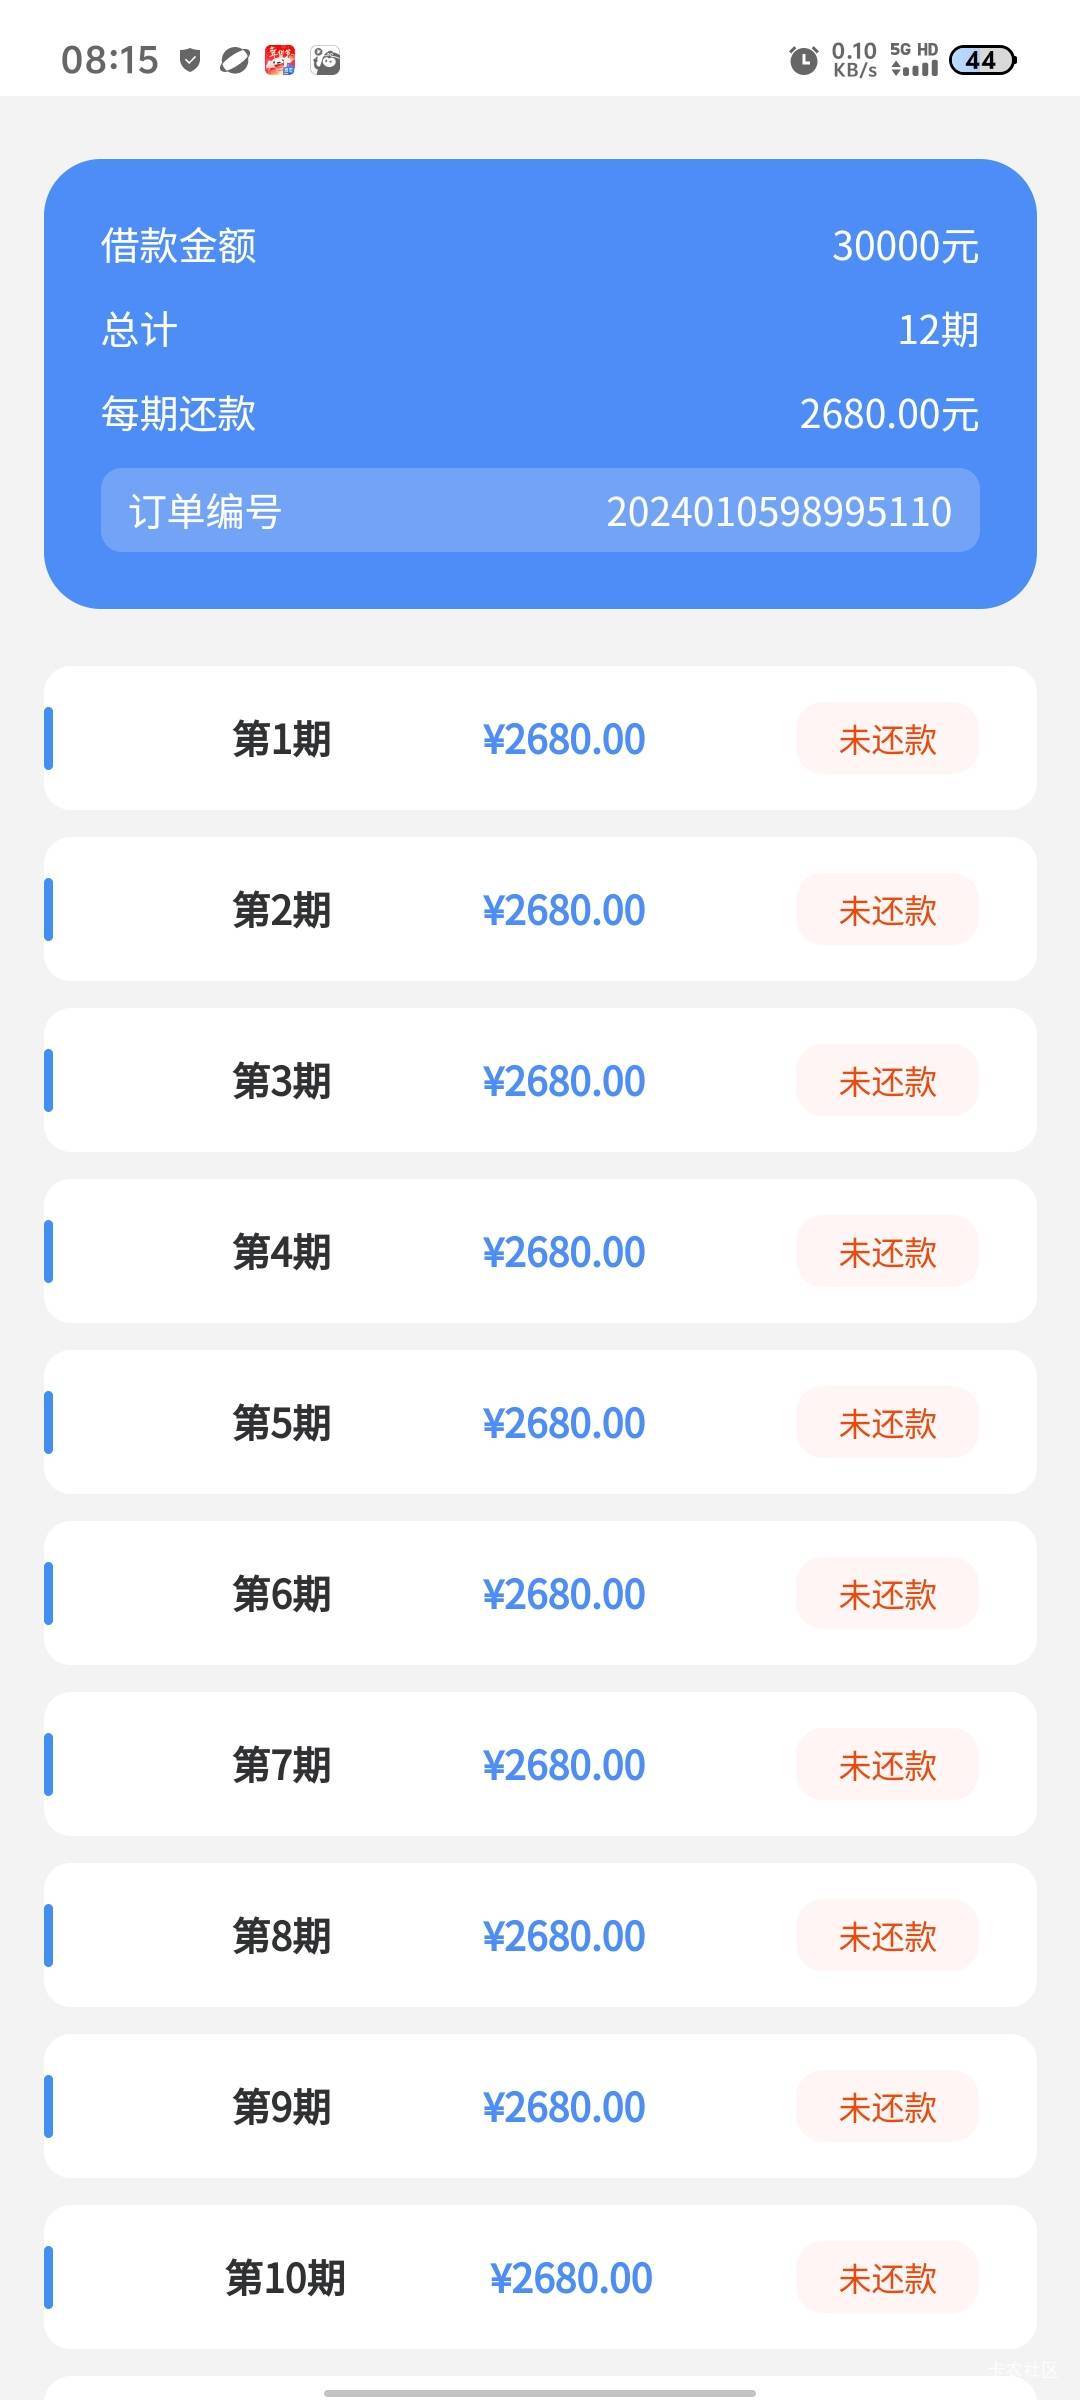Tap the 08:15 clock in status bar

click(x=110, y=60)
